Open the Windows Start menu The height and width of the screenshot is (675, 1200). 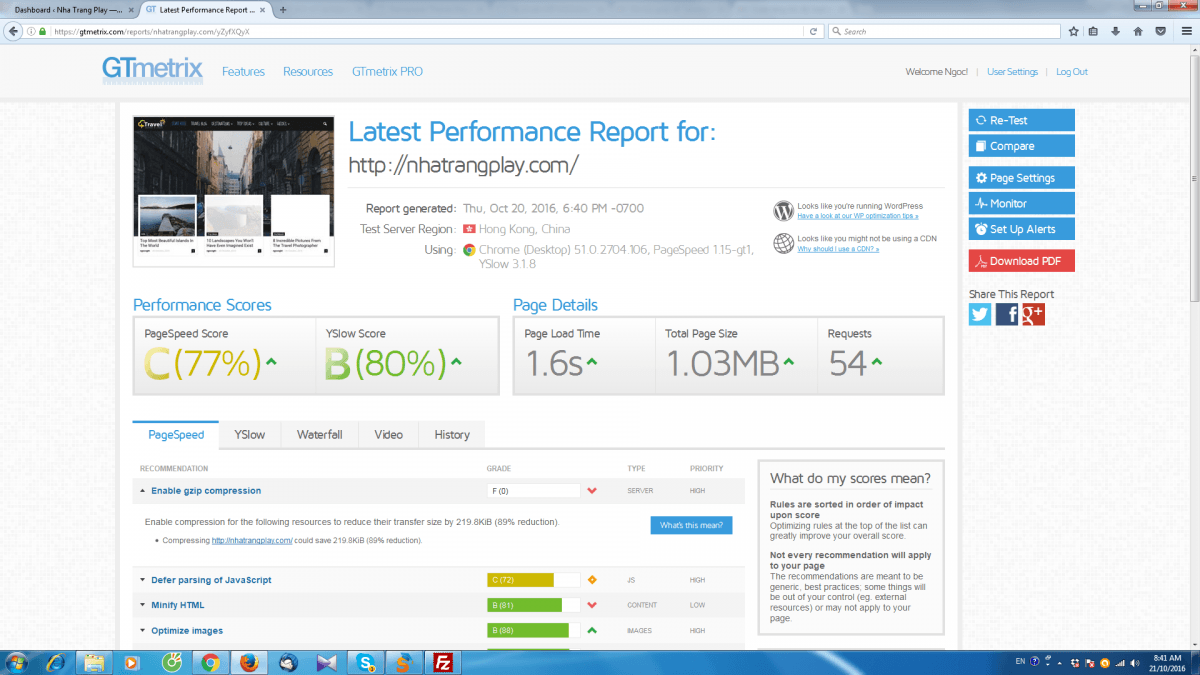[18, 662]
